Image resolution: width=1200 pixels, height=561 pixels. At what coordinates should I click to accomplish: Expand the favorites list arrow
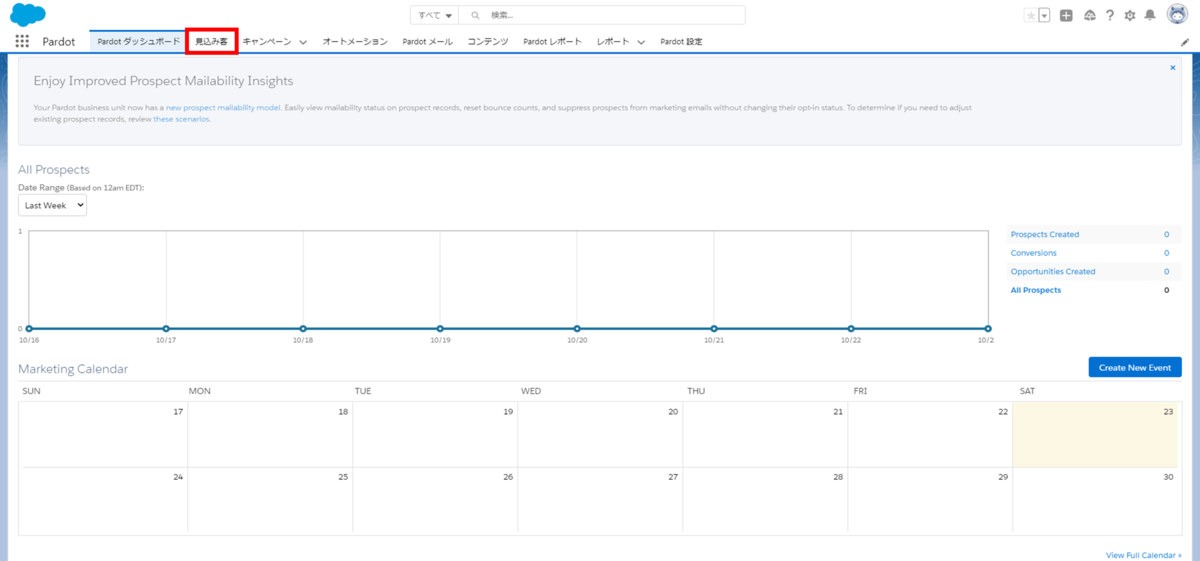(1044, 15)
